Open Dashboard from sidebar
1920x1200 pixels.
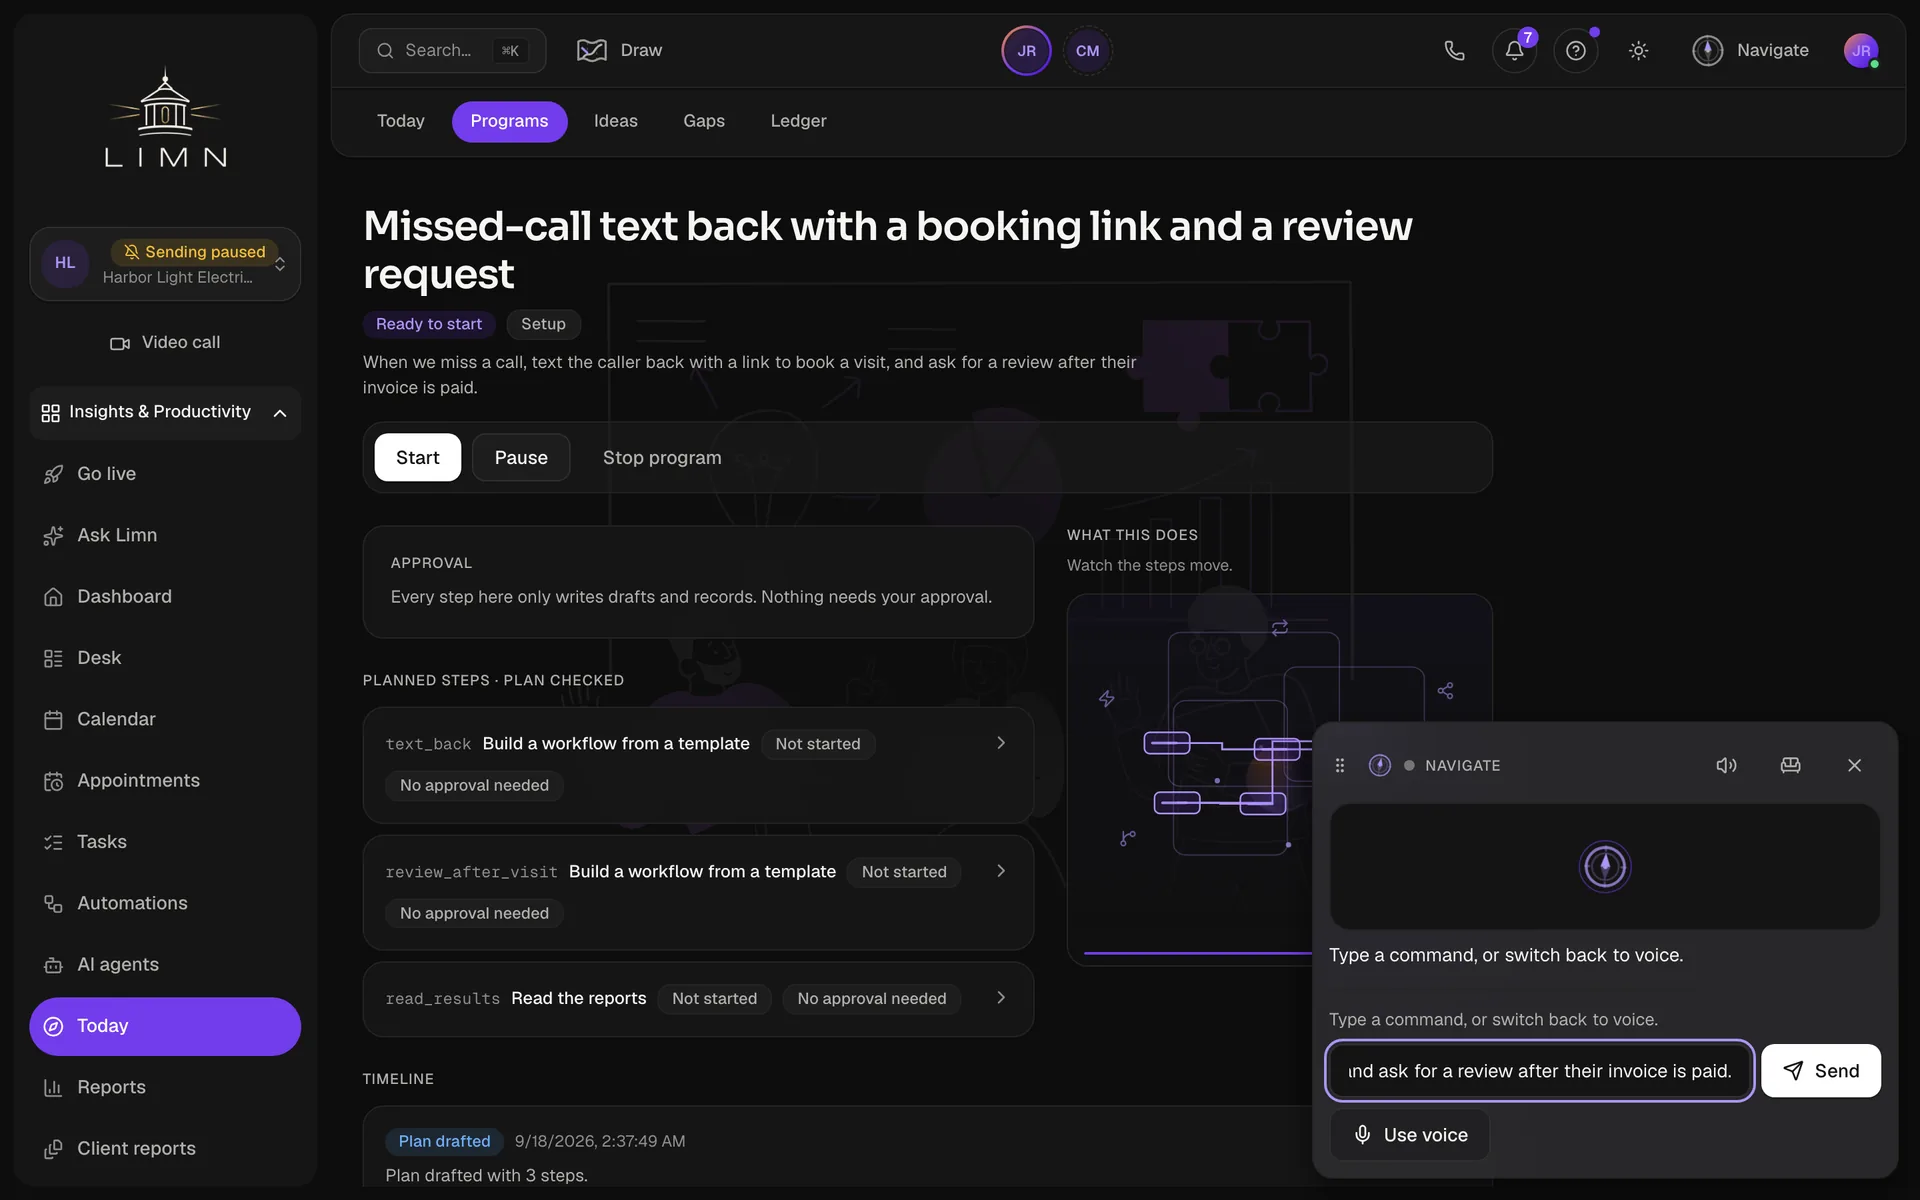165,596
